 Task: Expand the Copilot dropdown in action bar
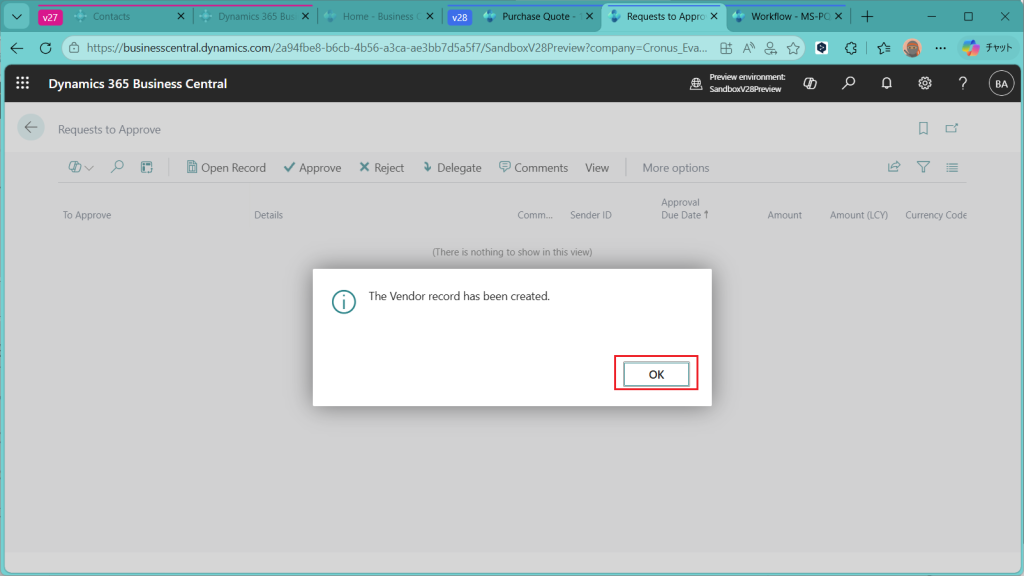[x=81, y=168]
